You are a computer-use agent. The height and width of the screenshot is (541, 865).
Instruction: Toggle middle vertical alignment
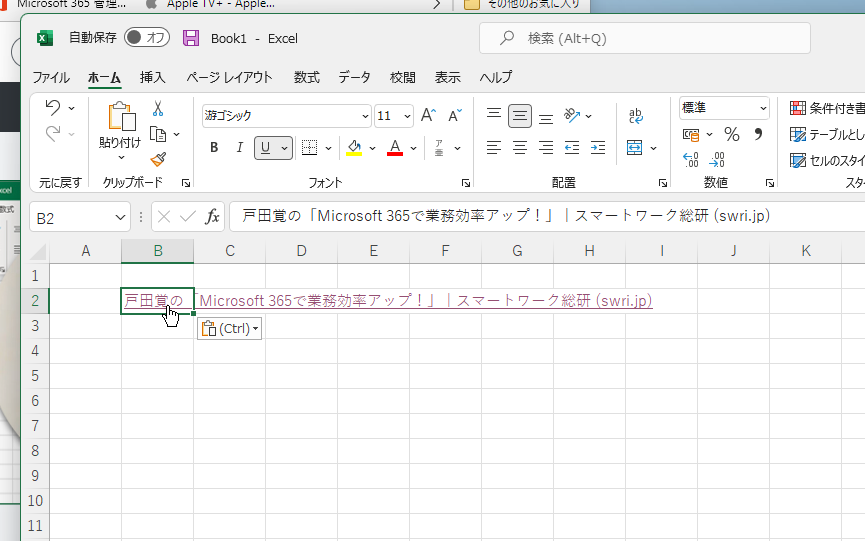(520, 115)
